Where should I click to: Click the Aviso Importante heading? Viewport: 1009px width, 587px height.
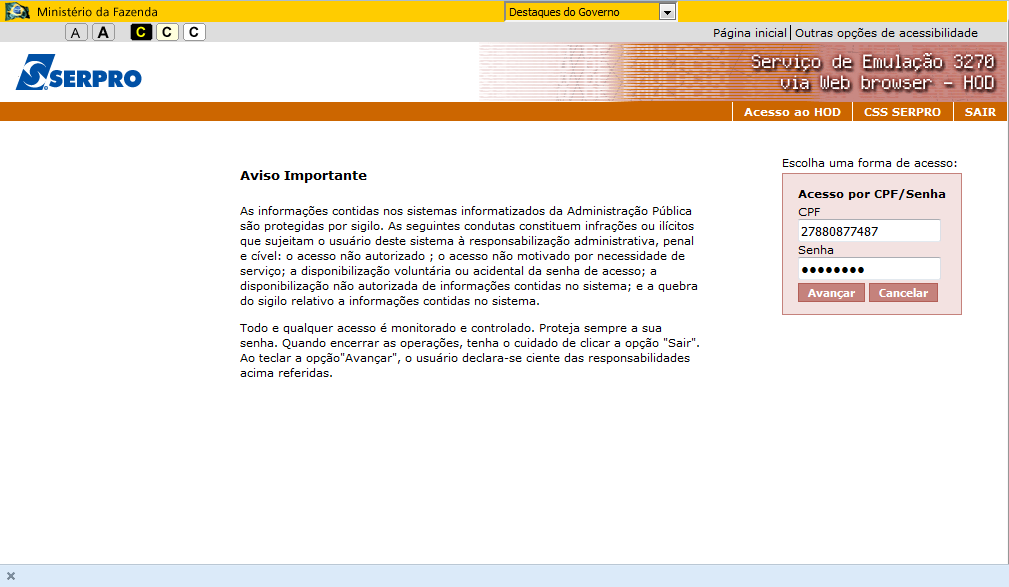(x=303, y=175)
